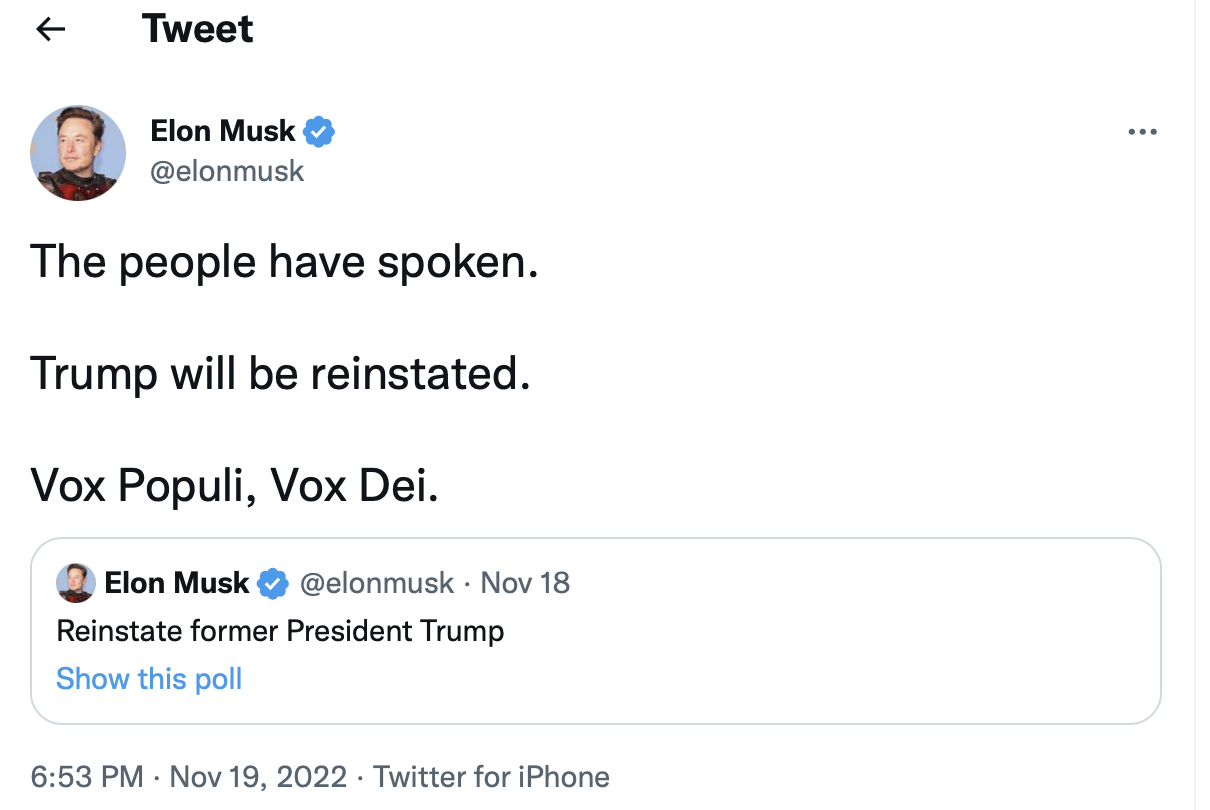Open the quoted text 'Reinstate former President Trump'

pos(280,631)
